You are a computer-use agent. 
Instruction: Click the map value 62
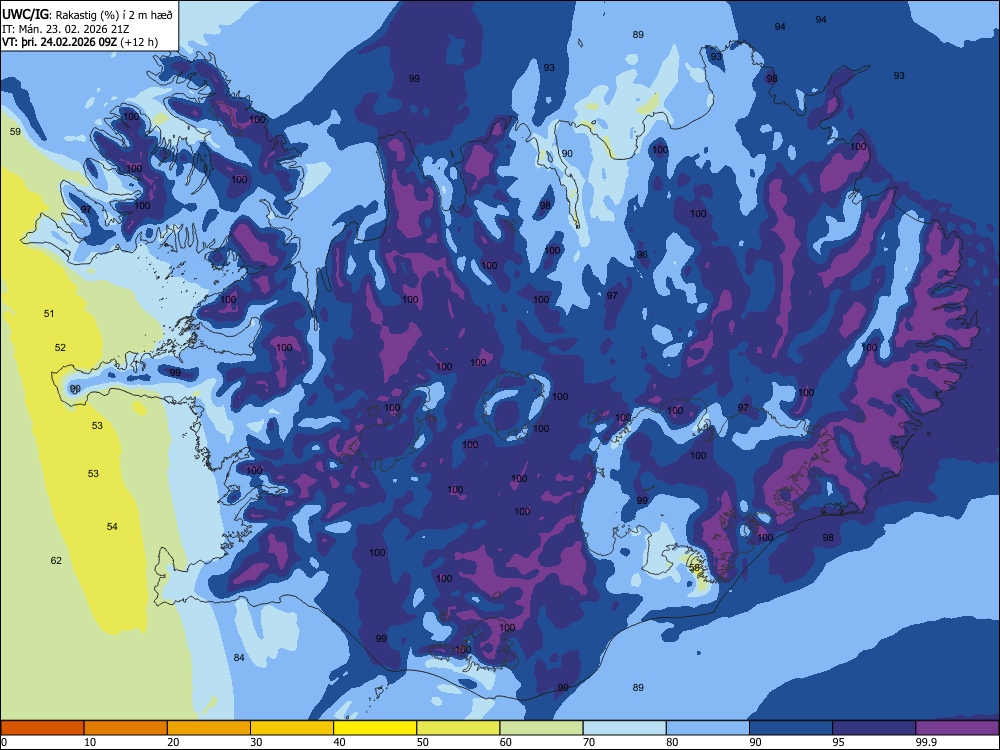pyautogui.click(x=56, y=560)
